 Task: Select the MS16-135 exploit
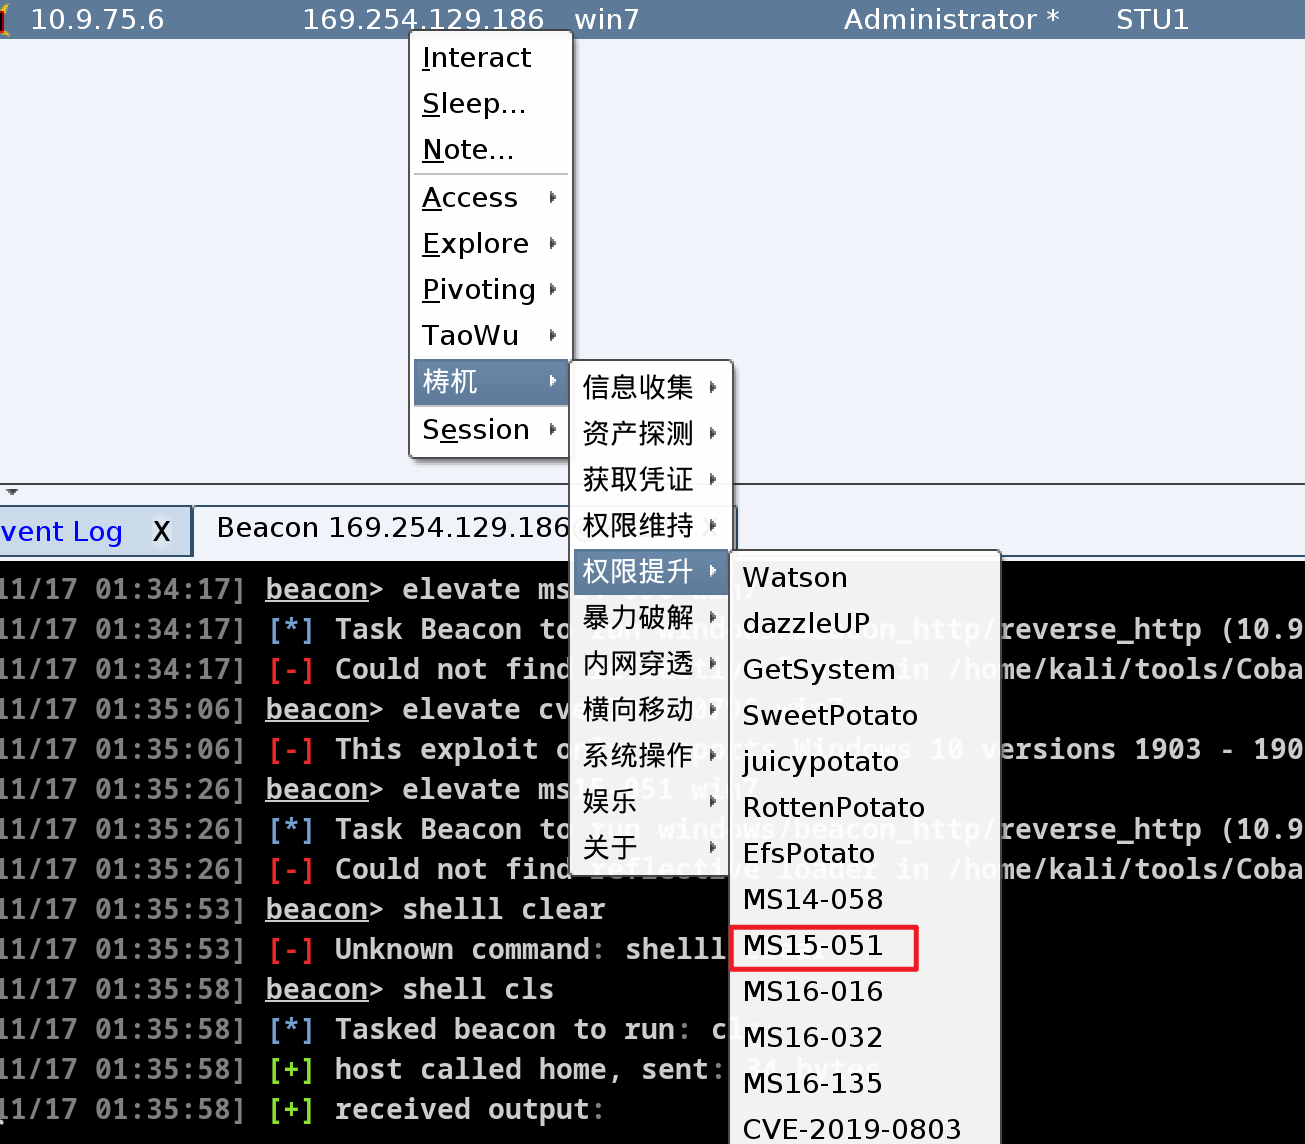click(865, 1084)
